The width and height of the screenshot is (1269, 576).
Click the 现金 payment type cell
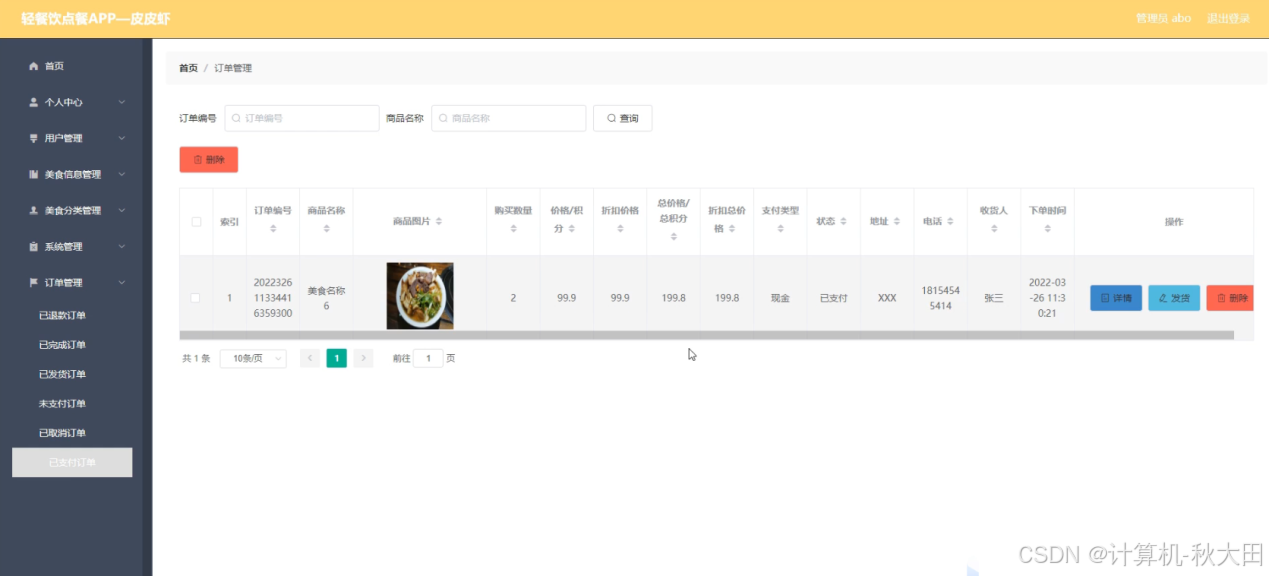click(x=780, y=298)
